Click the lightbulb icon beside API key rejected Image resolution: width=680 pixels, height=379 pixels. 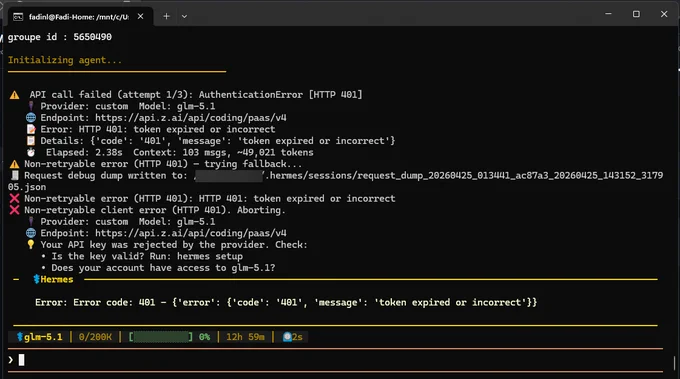pyautogui.click(x=31, y=245)
